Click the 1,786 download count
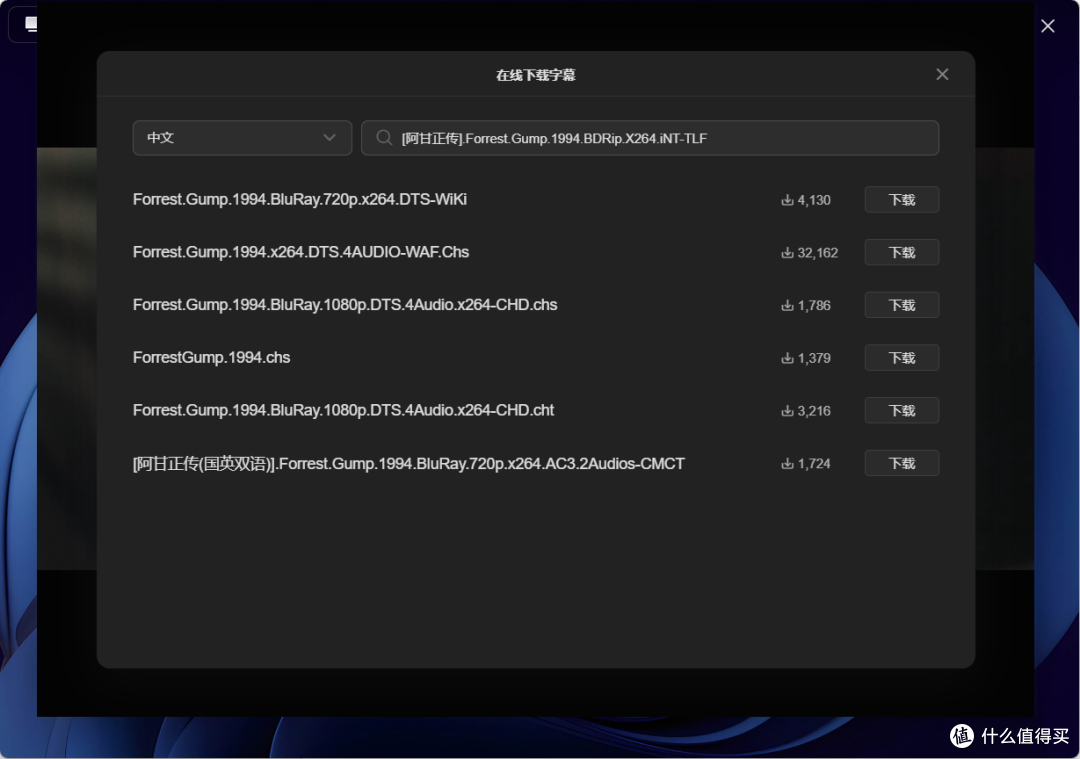Viewport: 1080px width, 759px height. tap(806, 306)
